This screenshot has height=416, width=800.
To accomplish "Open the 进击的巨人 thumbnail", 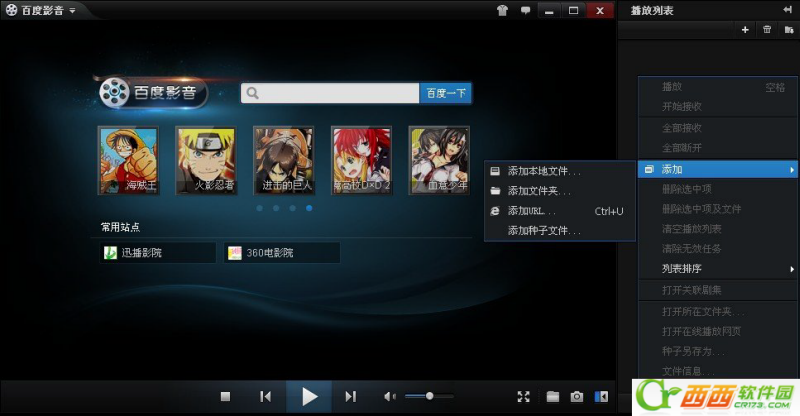I will [284, 160].
